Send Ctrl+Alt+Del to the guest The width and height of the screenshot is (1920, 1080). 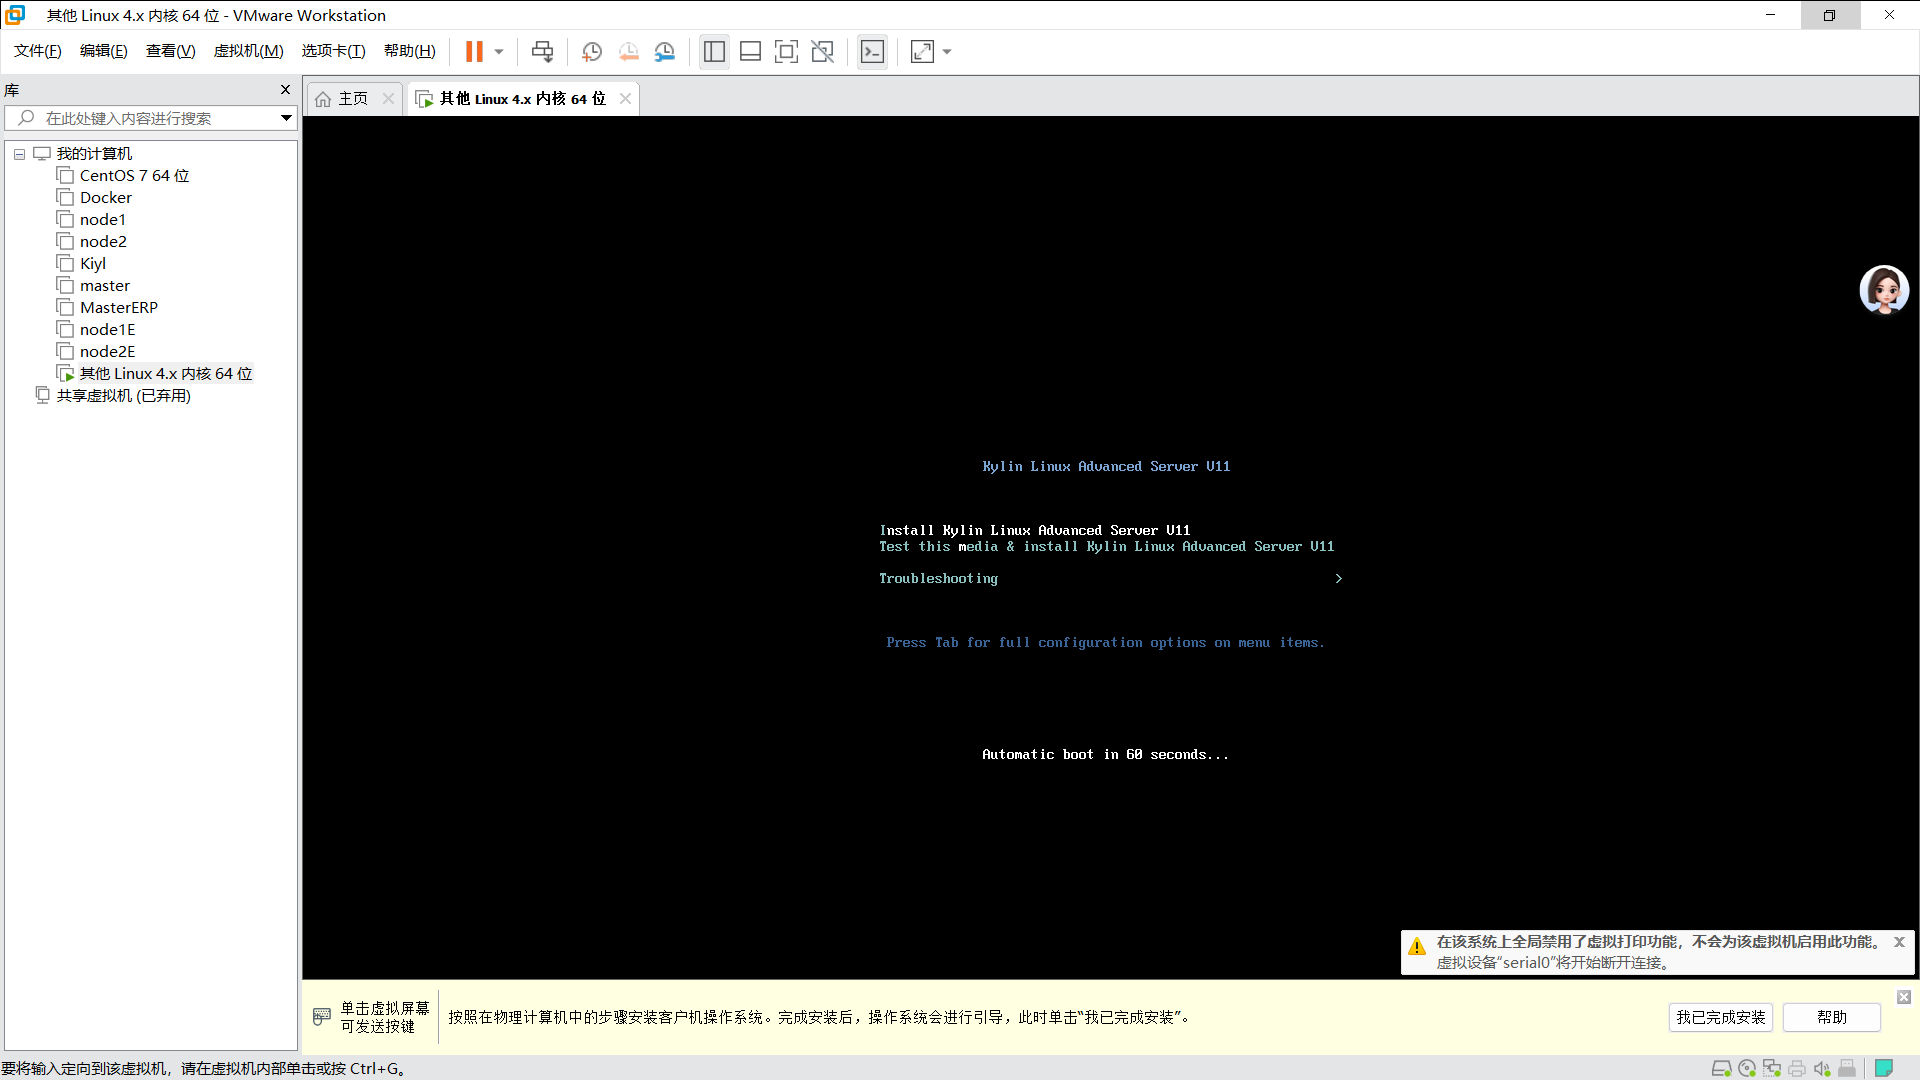coord(541,51)
